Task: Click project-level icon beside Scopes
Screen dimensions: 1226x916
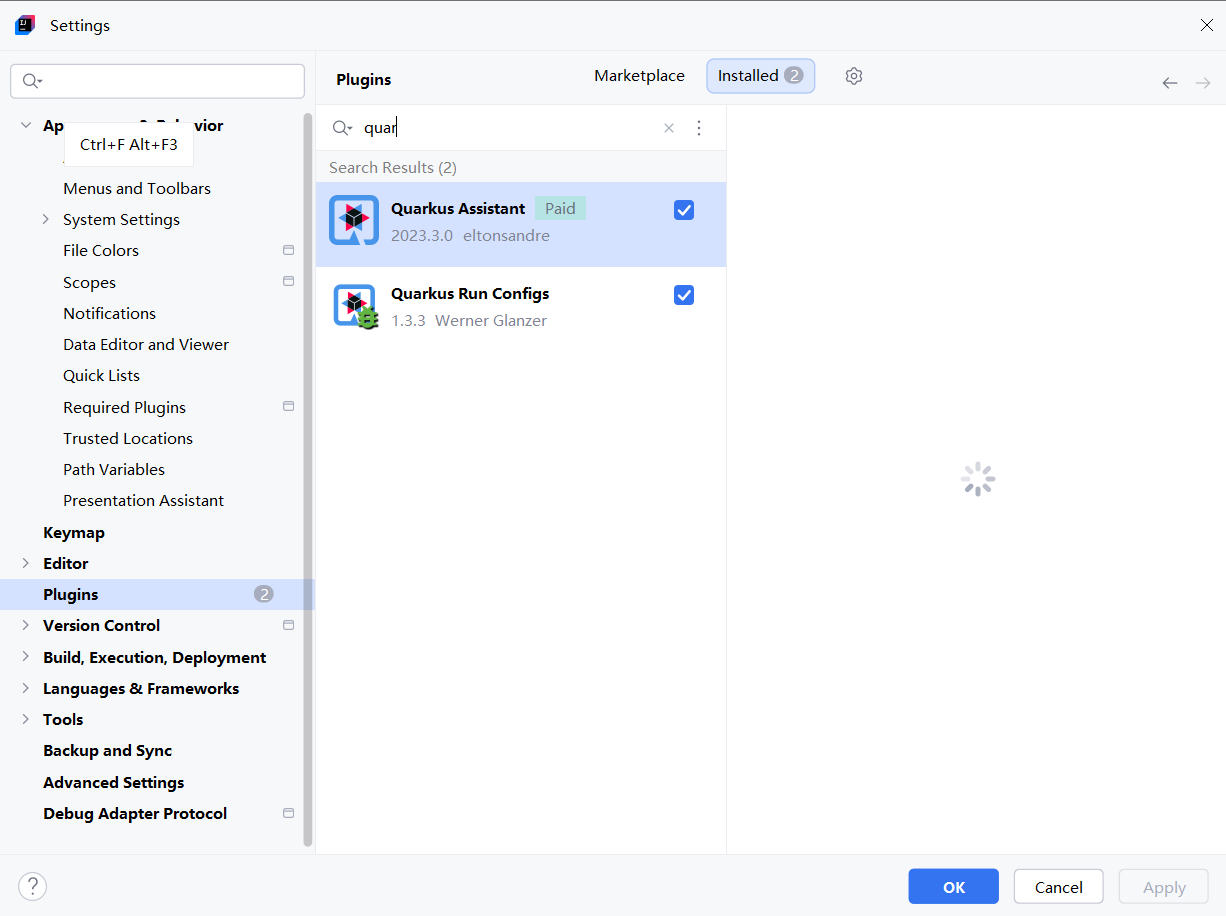Action: tap(289, 282)
